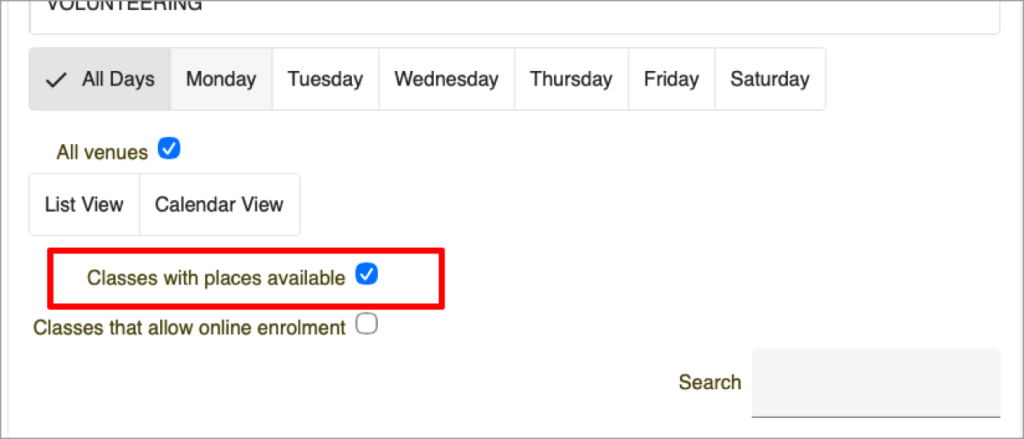Open the VOLUNTEERING category selector

515,14
